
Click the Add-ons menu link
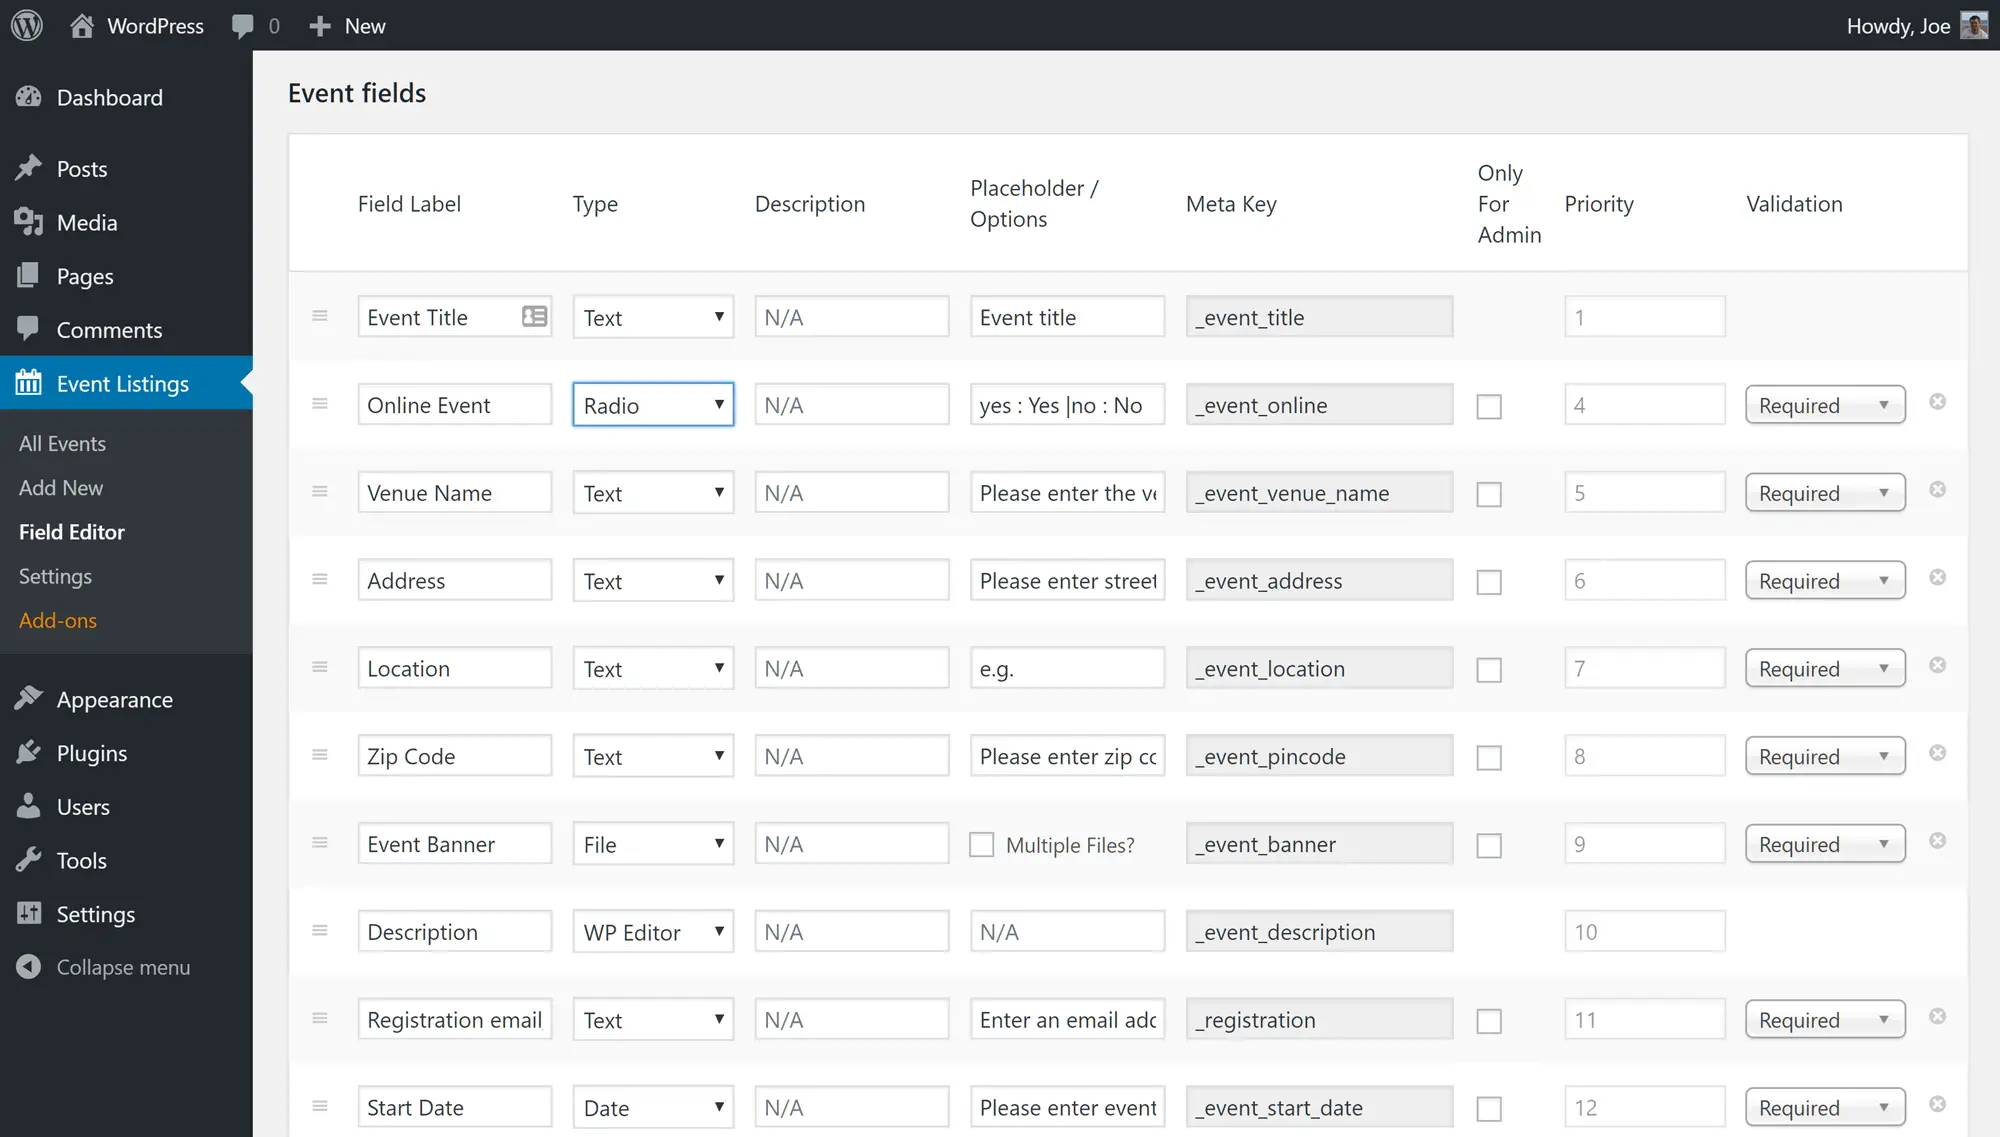pyautogui.click(x=58, y=619)
